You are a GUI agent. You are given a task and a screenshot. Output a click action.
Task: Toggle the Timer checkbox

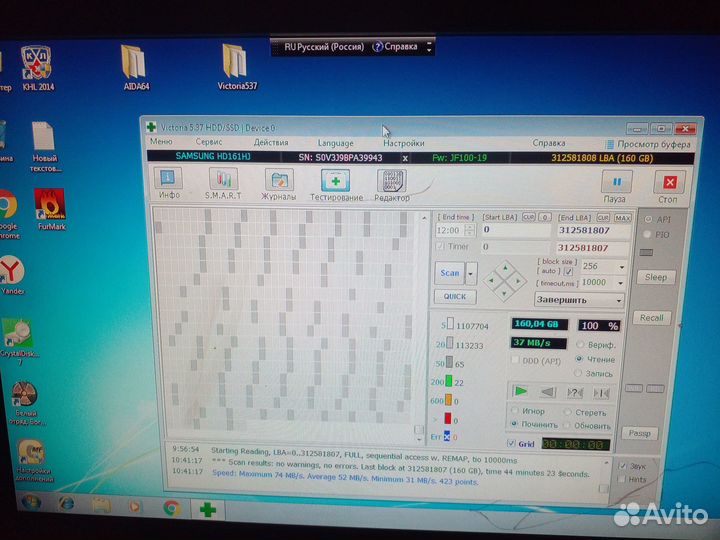point(440,246)
